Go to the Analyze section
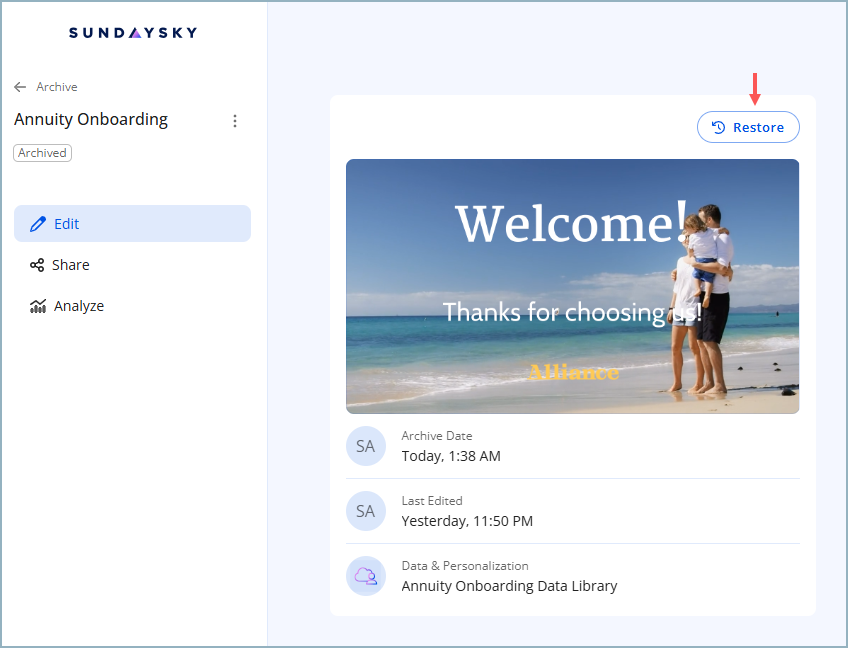This screenshot has height=648, width=848. [132, 306]
